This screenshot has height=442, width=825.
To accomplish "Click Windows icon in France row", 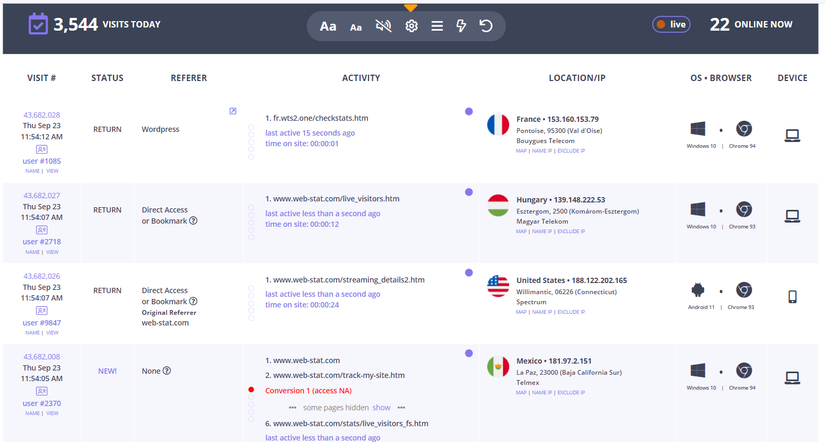I will coord(698,128).
